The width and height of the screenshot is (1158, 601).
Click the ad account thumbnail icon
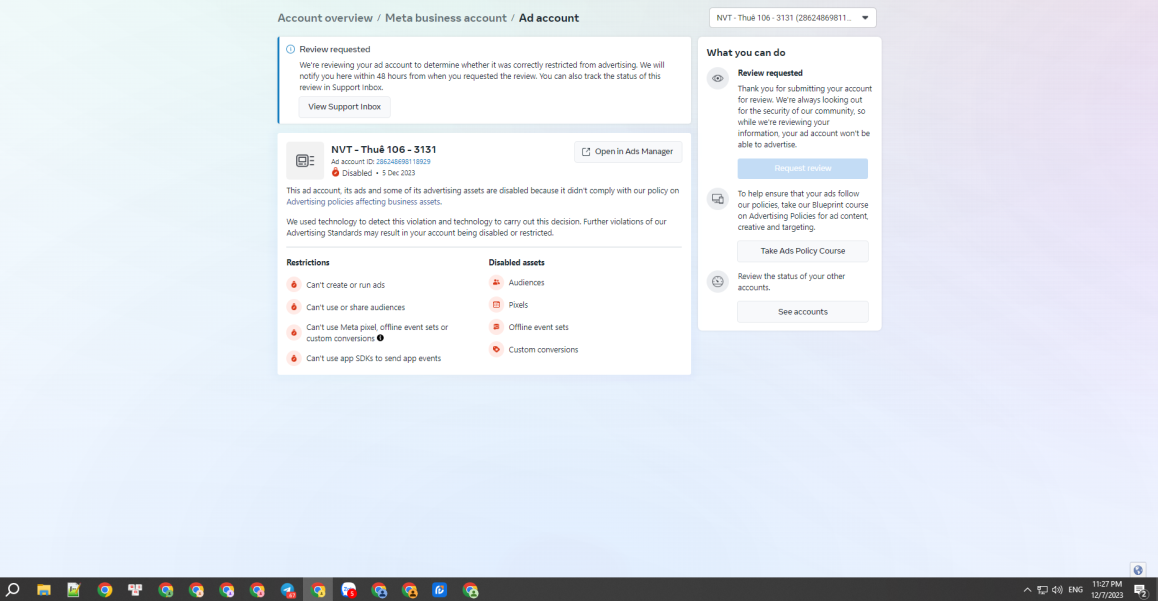305,160
